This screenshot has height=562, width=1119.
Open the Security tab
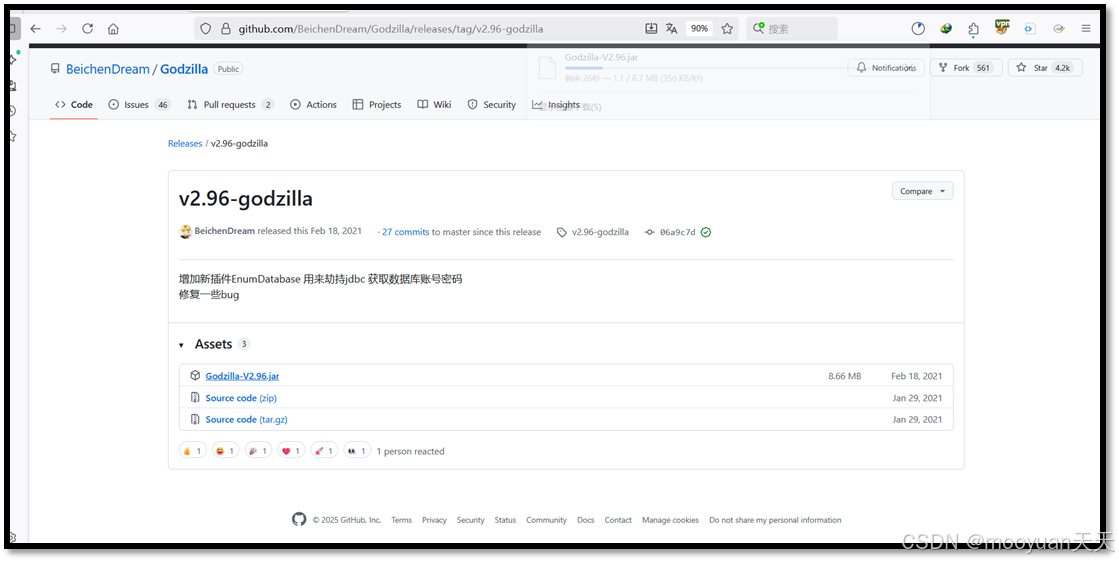(492, 105)
